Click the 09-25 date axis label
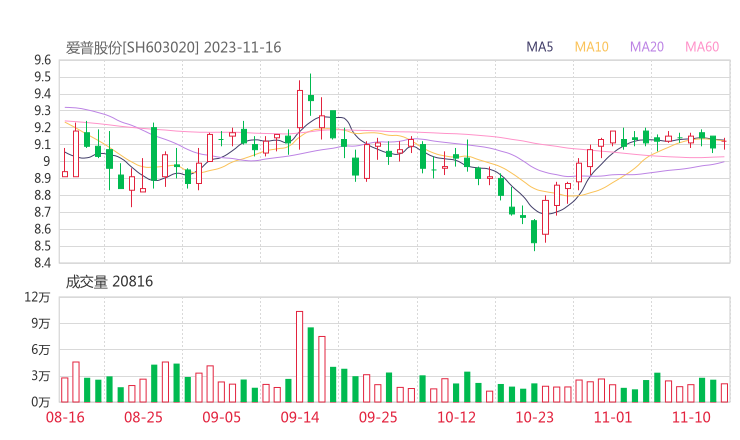 378,417
